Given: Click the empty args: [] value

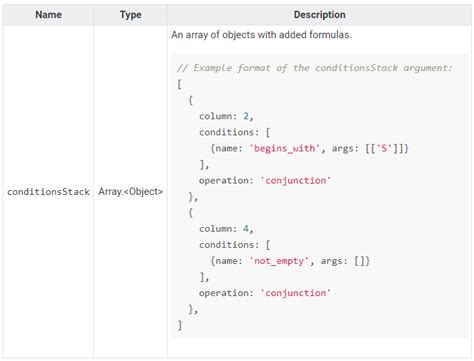Looking at the screenshot, I should tap(360, 261).
